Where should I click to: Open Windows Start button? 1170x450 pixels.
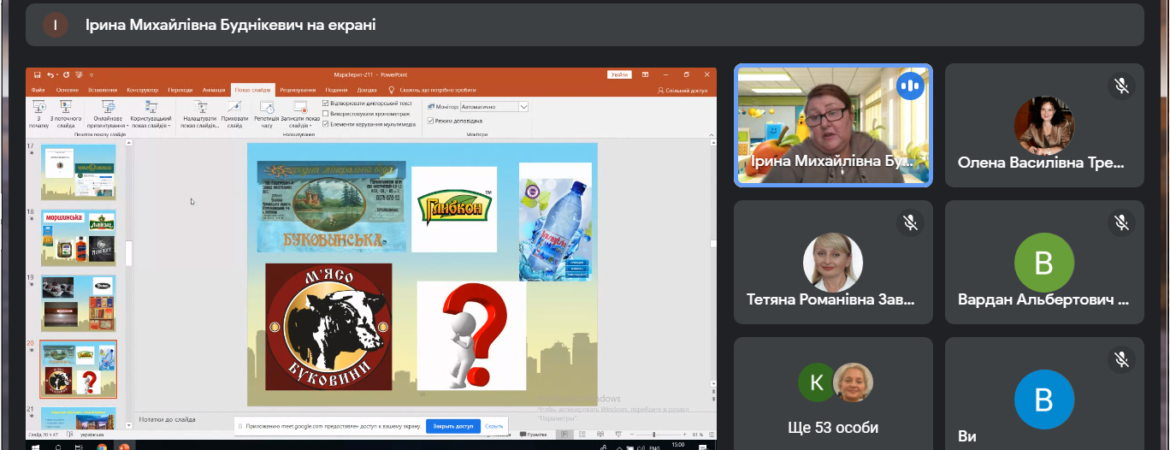(x=34, y=446)
